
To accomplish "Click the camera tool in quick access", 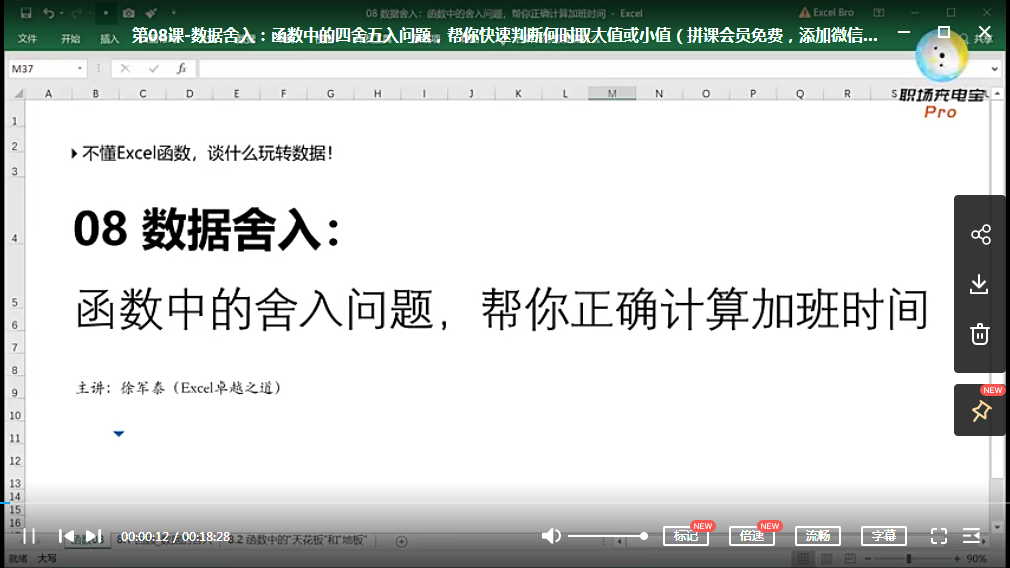I will coord(129,13).
